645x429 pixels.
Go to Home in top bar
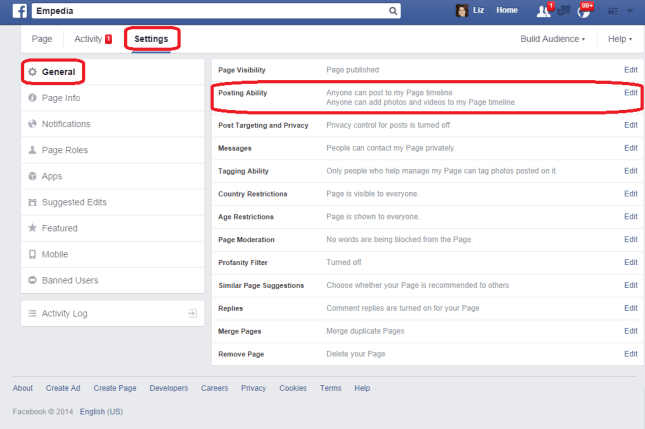pos(507,10)
